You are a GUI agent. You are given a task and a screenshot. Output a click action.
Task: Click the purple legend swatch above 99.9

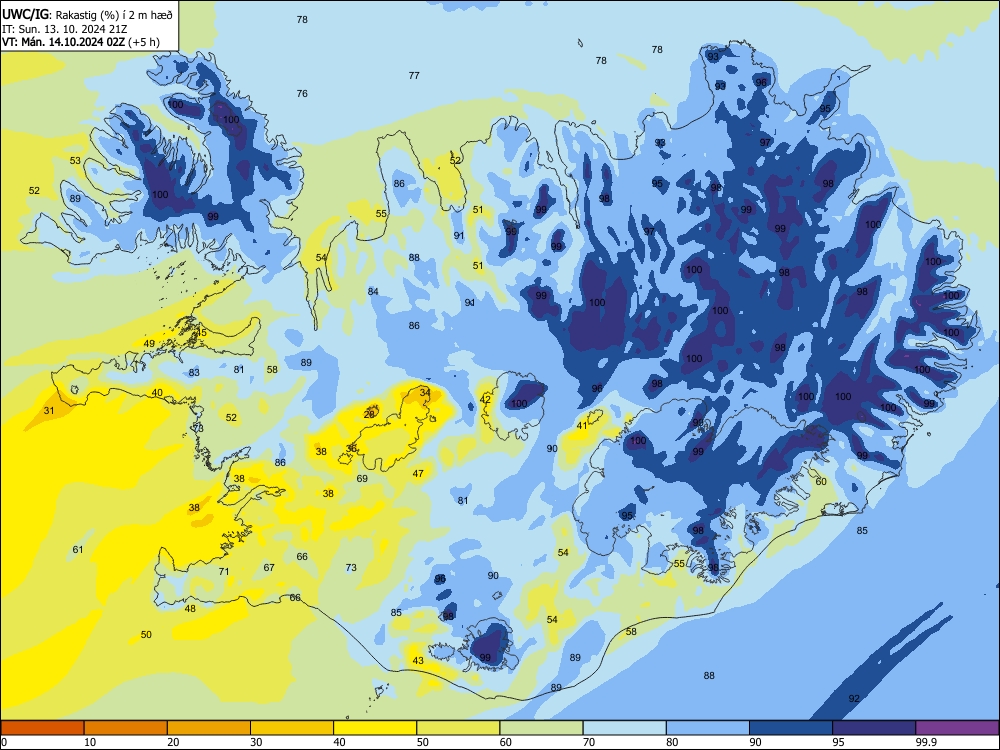pyautogui.click(x=957, y=728)
